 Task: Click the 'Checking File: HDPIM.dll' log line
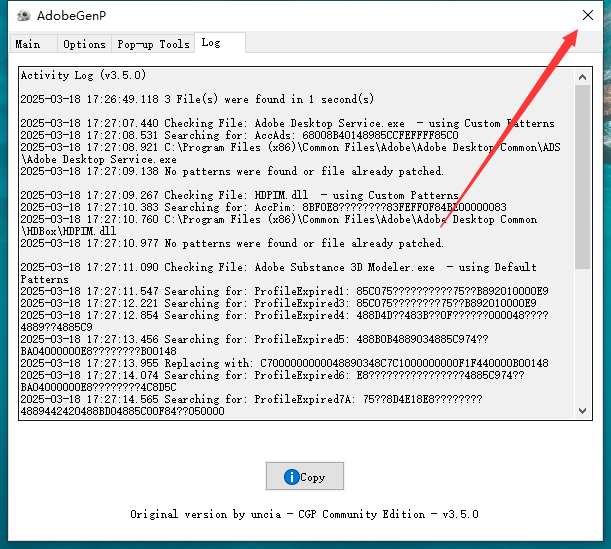240,195
